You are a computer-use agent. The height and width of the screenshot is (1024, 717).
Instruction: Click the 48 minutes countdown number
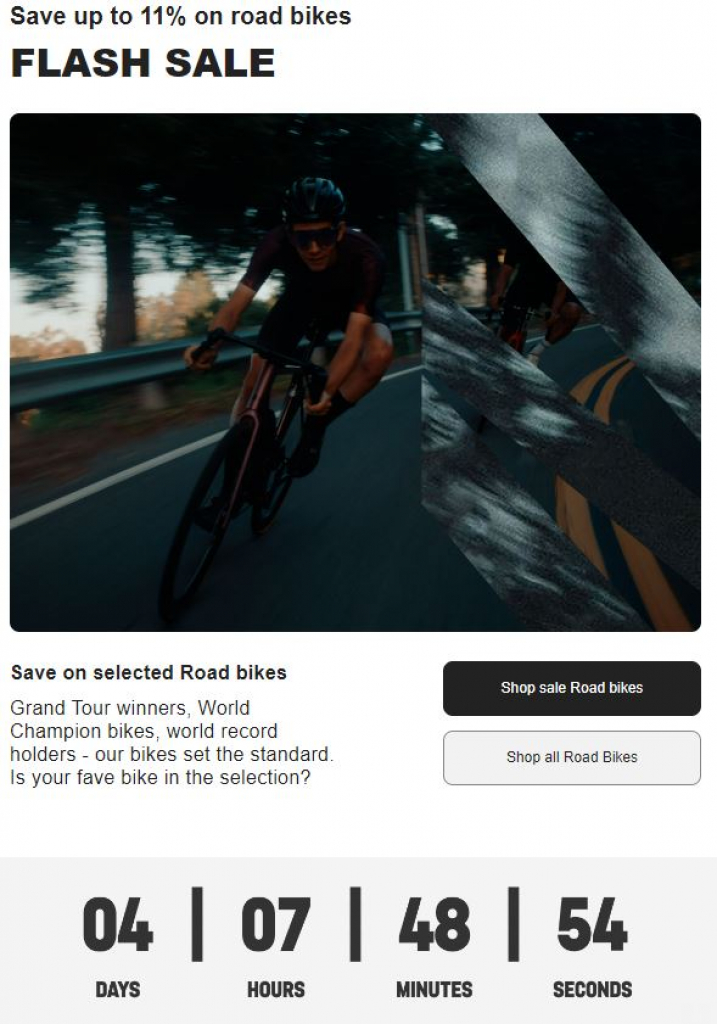(434, 925)
